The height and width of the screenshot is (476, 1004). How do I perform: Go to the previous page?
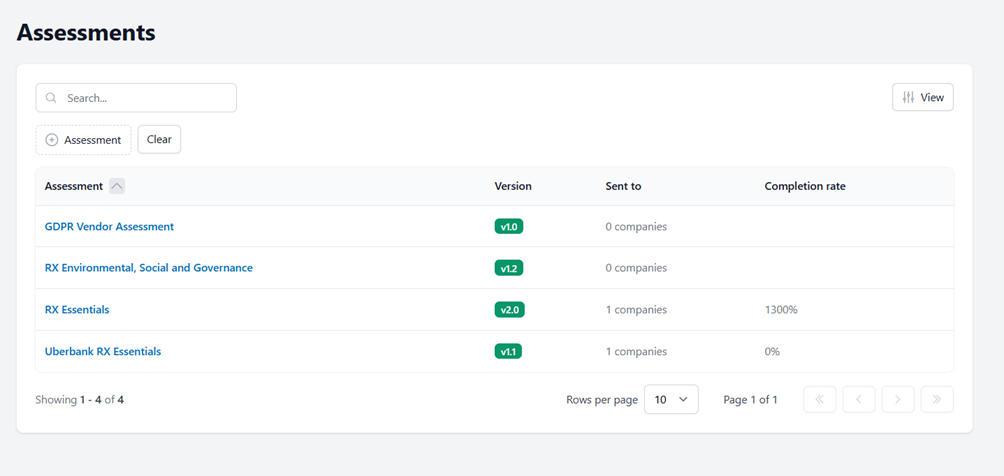click(x=858, y=399)
